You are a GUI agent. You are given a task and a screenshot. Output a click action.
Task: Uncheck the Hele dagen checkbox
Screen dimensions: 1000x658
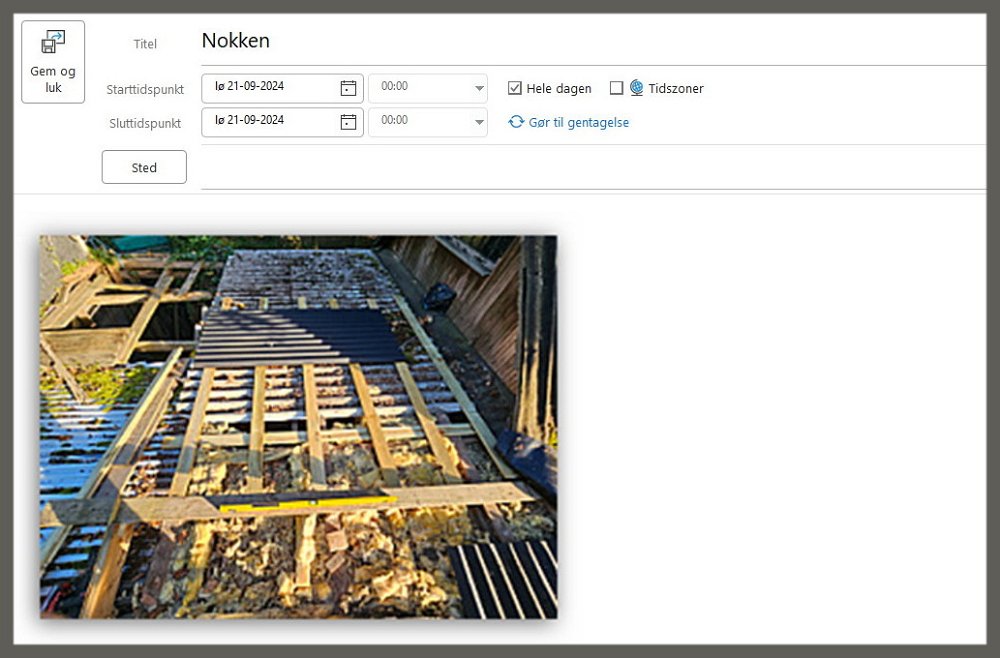[x=515, y=88]
